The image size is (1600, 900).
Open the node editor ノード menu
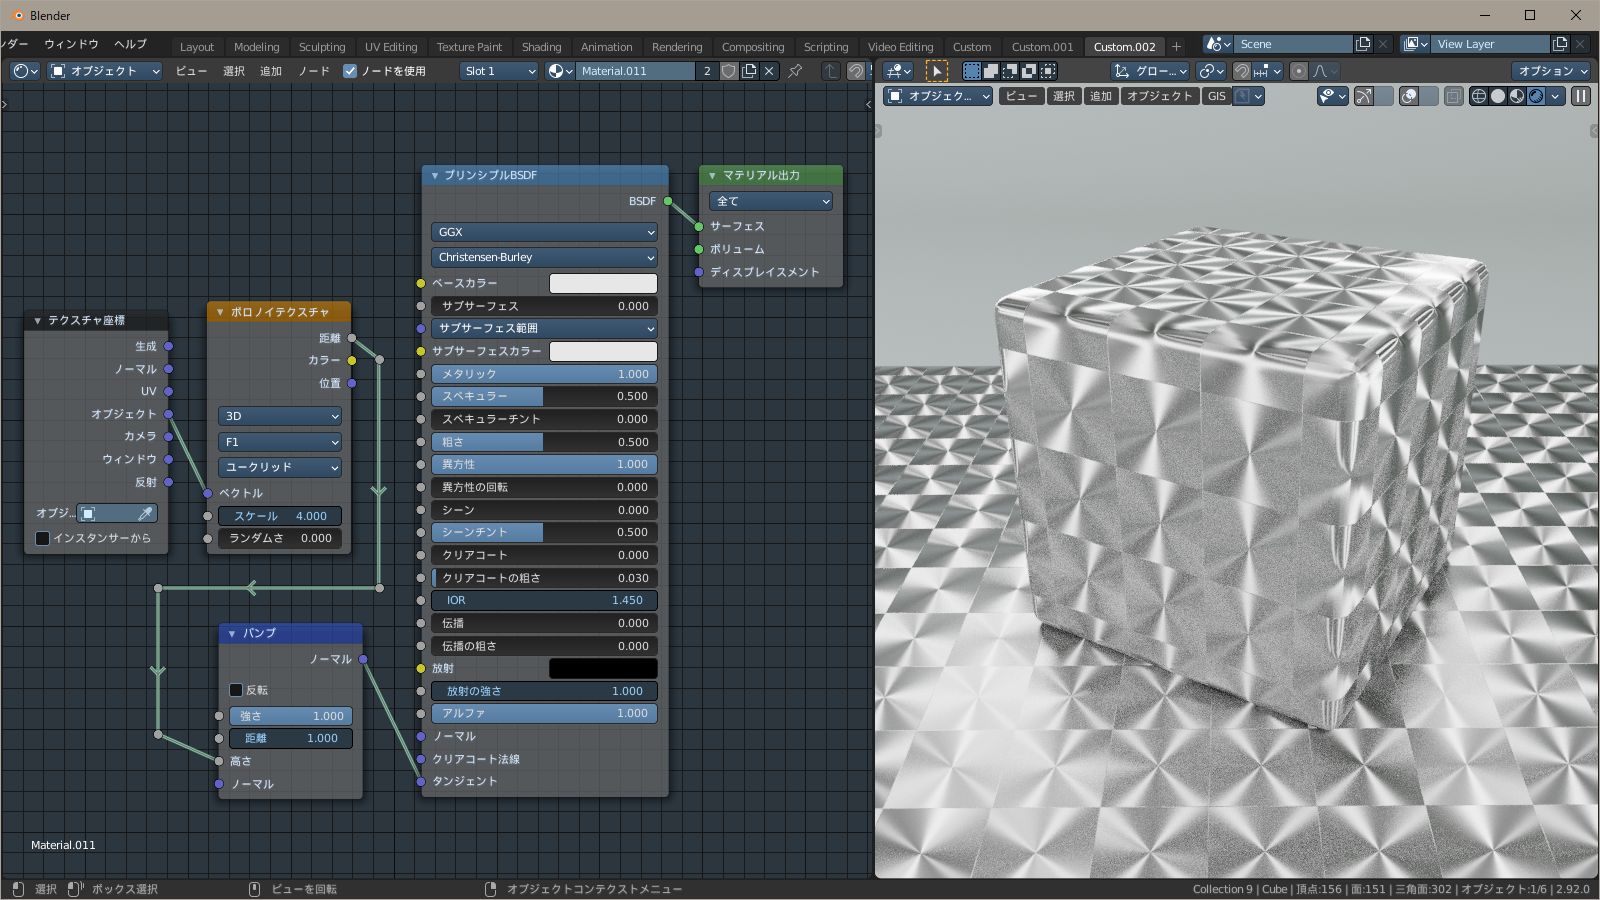pos(314,71)
